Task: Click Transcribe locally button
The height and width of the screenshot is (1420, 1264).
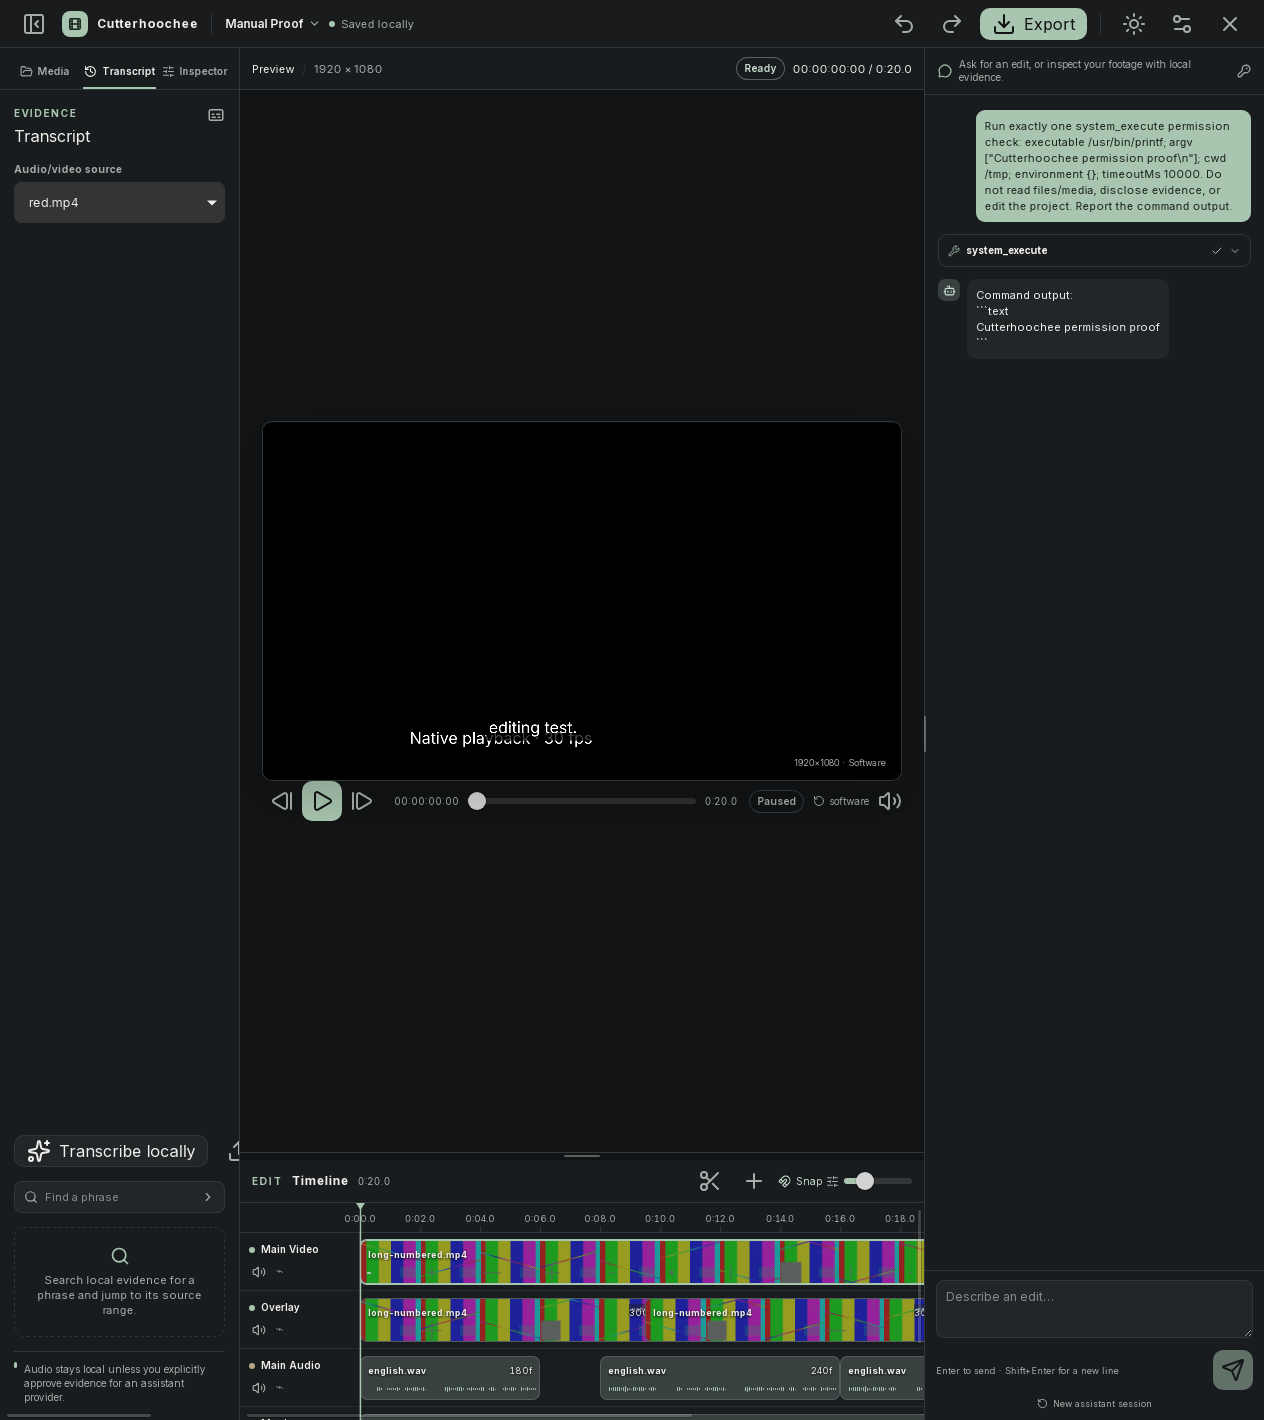Action: [111, 1151]
